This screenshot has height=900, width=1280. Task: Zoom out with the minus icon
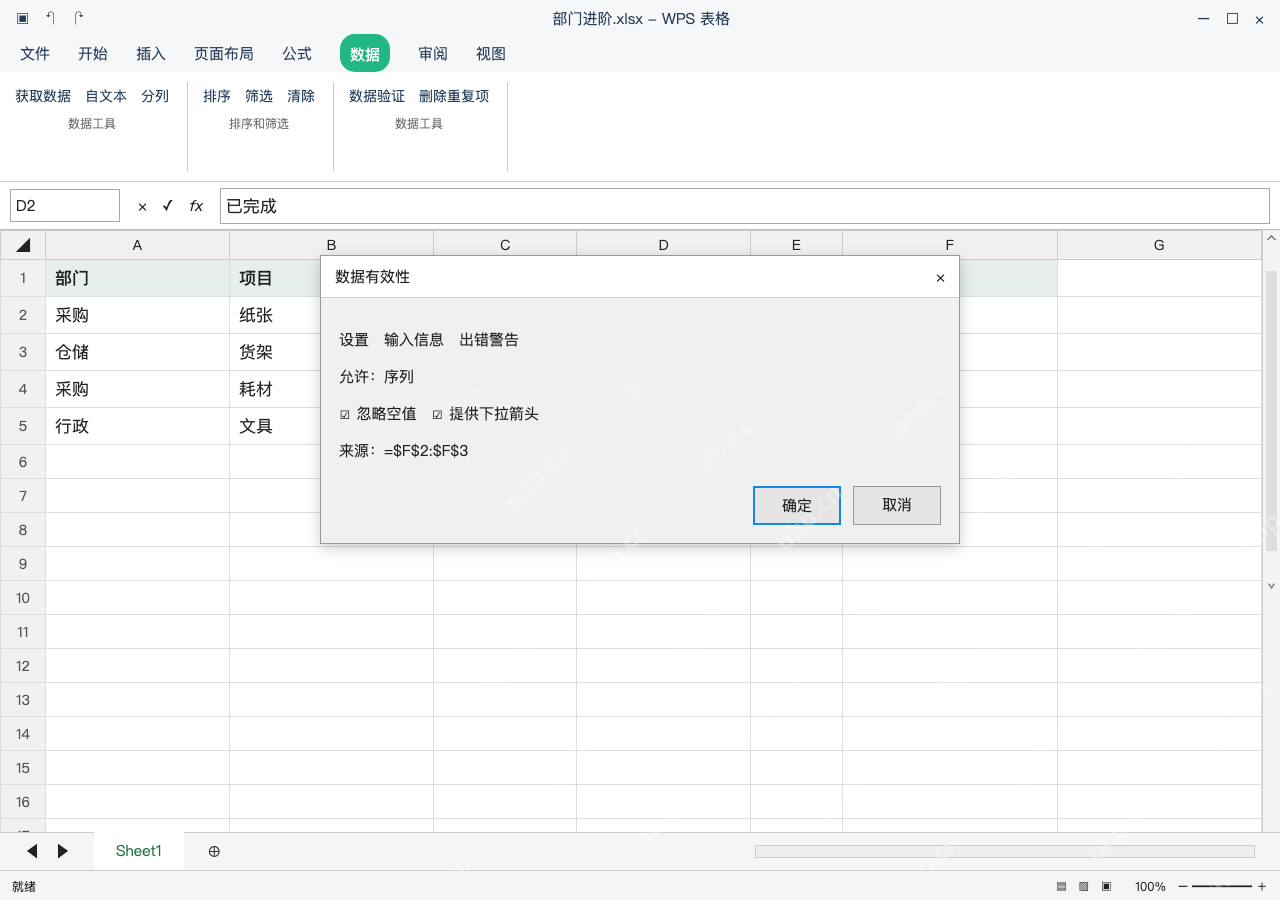click(x=1183, y=887)
